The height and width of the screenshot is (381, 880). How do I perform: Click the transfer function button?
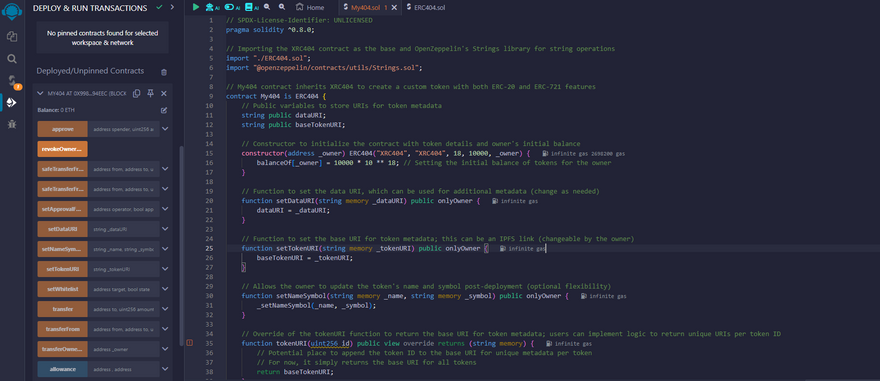tap(62, 309)
